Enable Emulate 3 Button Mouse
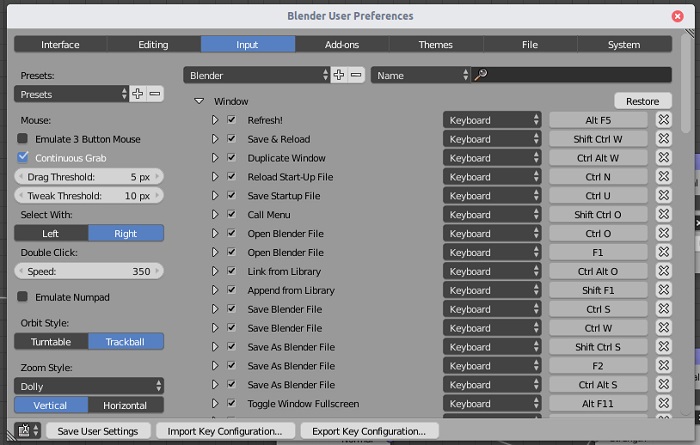Image resolution: width=700 pixels, height=445 pixels. tap(22, 138)
